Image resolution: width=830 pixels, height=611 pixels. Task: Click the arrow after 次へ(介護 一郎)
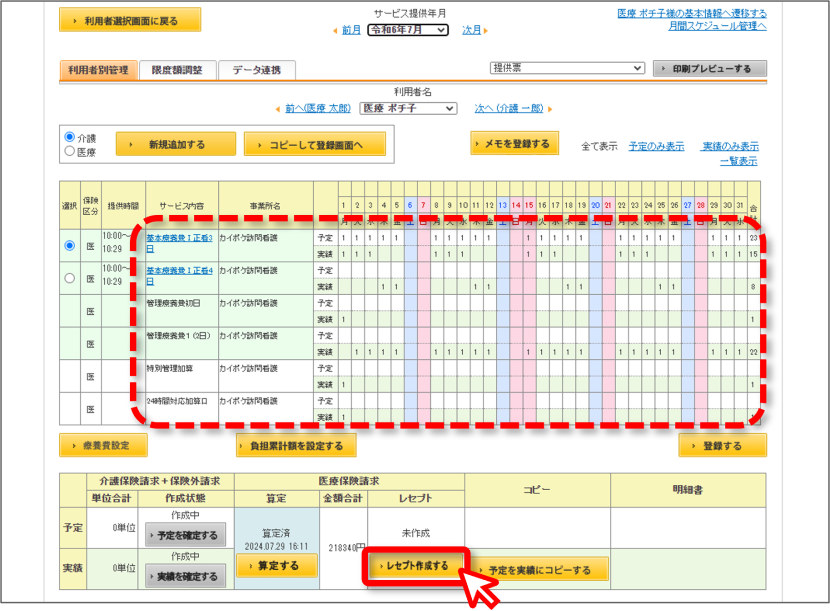pos(550,109)
